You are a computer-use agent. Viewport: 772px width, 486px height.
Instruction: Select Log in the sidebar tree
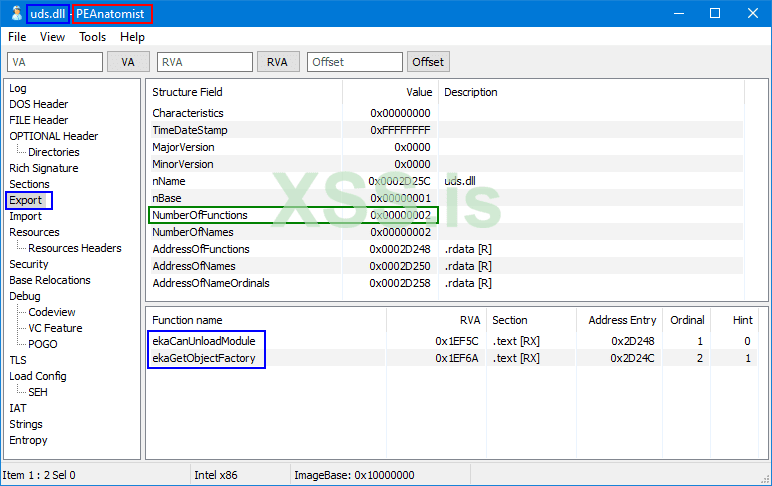coord(18,88)
